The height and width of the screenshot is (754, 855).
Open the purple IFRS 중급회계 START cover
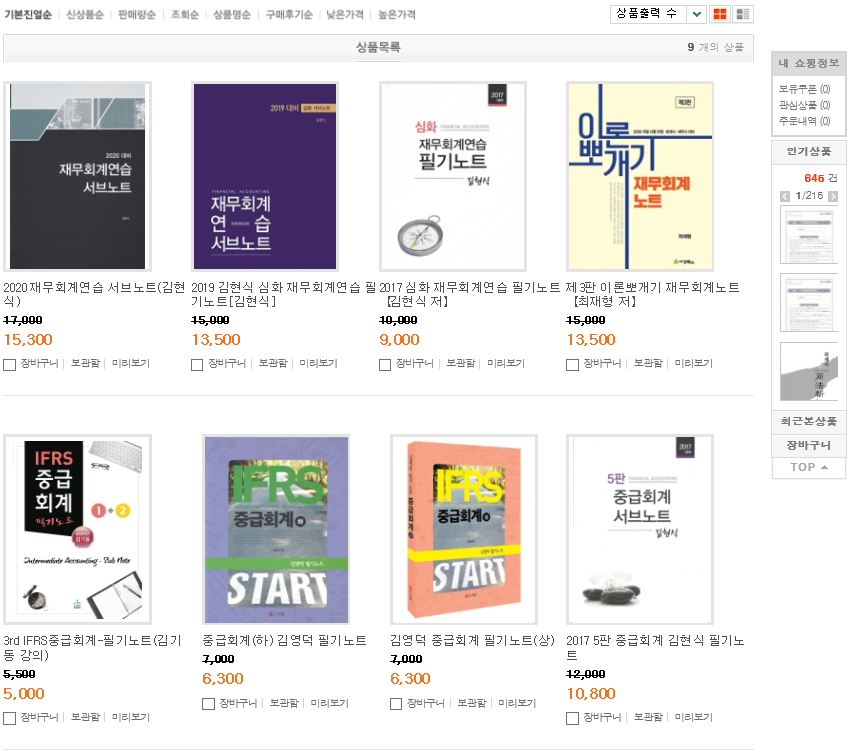pos(276,529)
